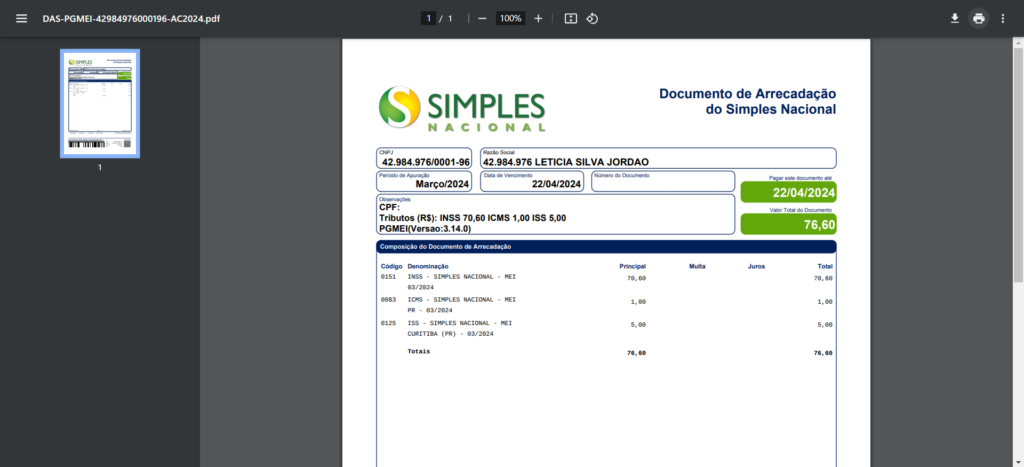Click the 100% zoom level field
Viewport: 1024px width, 467px height.
510,18
